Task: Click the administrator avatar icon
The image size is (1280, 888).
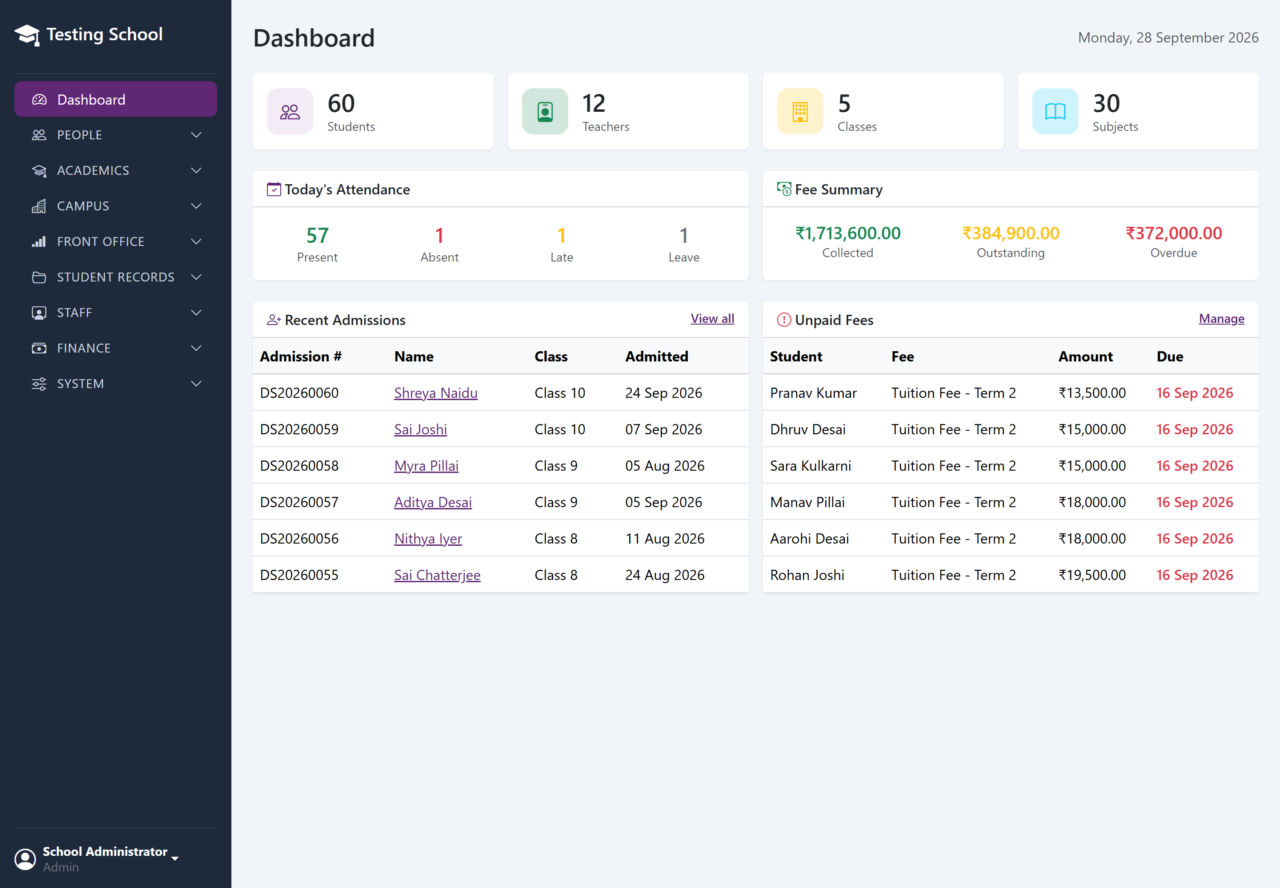Action: [x=25, y=859]
